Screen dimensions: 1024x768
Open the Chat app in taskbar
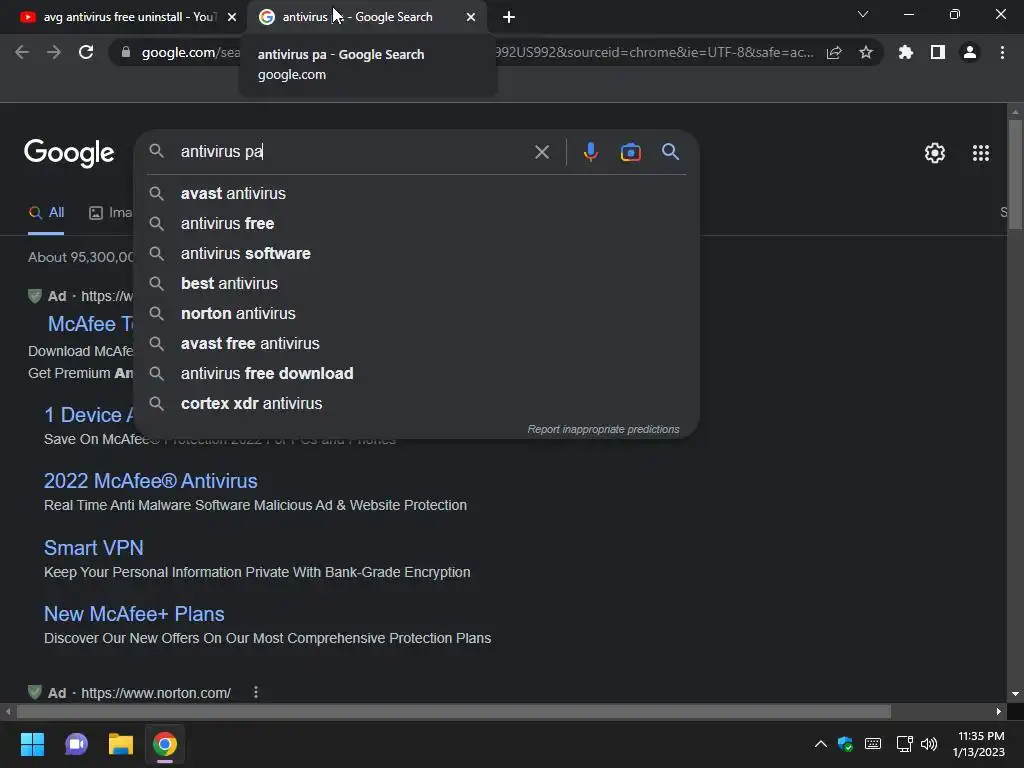click(76, 744)
